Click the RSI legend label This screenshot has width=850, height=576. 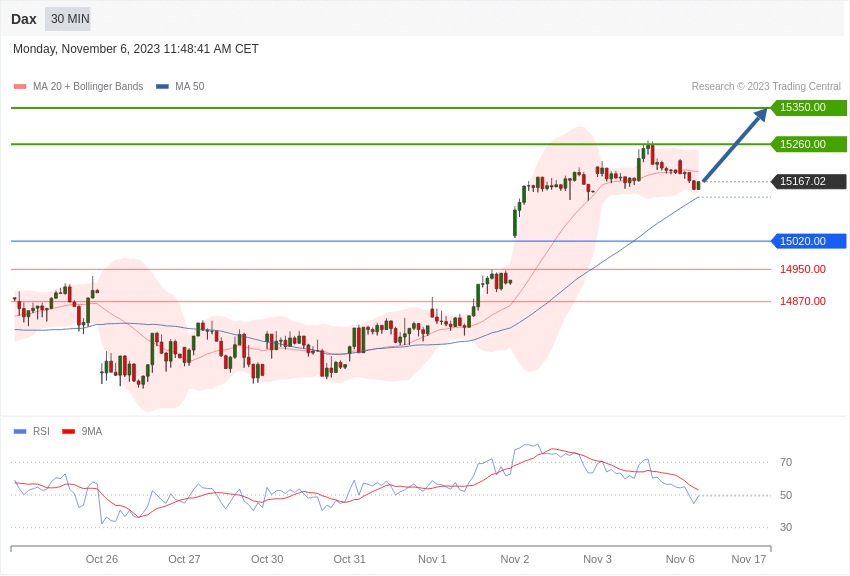pyautogui.click(x=41, y=431)
